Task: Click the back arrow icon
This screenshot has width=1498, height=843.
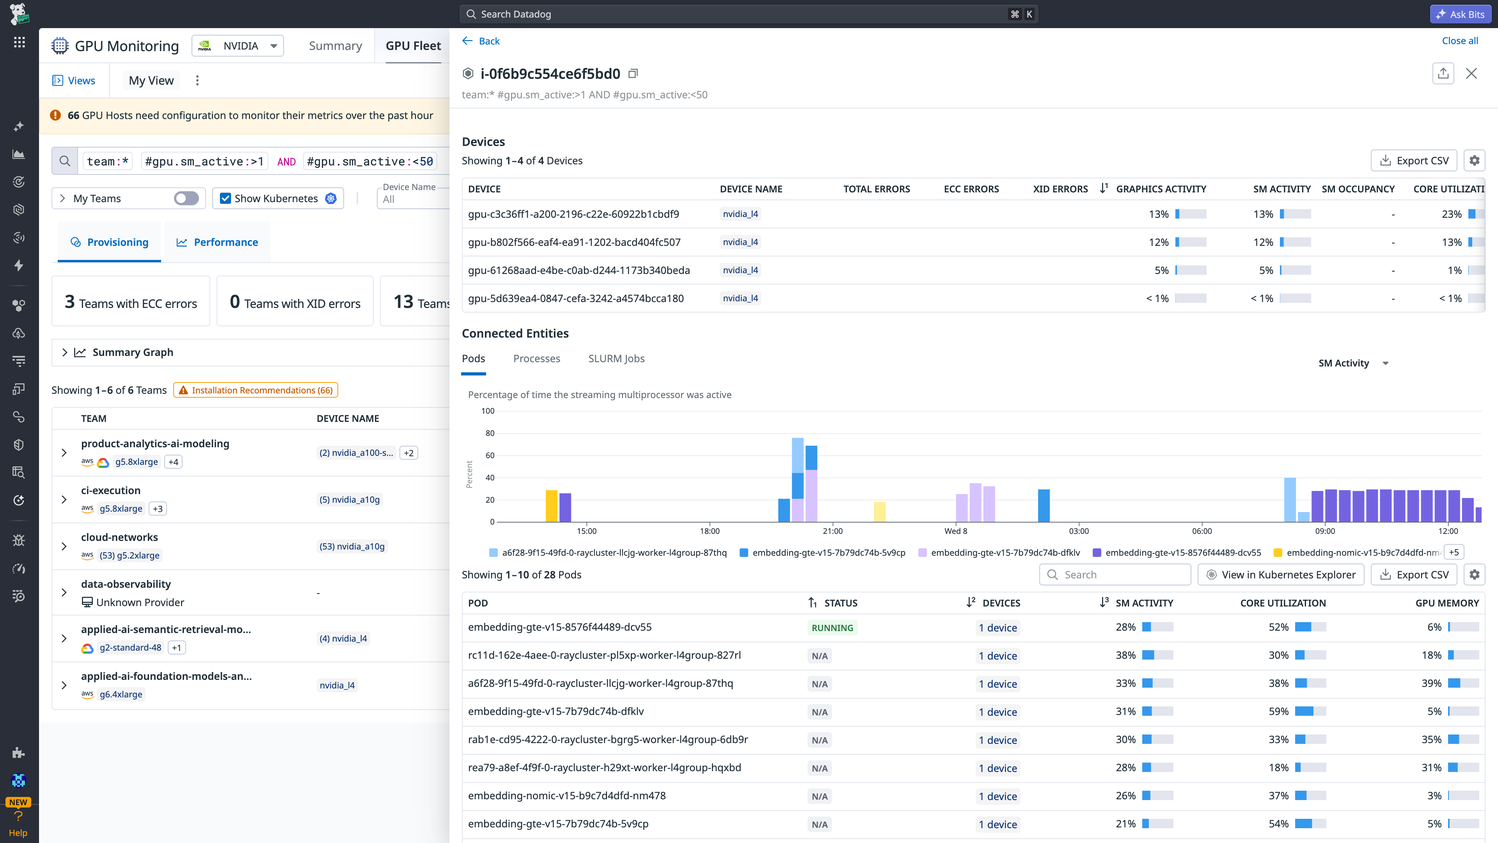Action: click(x=467, y=41)
